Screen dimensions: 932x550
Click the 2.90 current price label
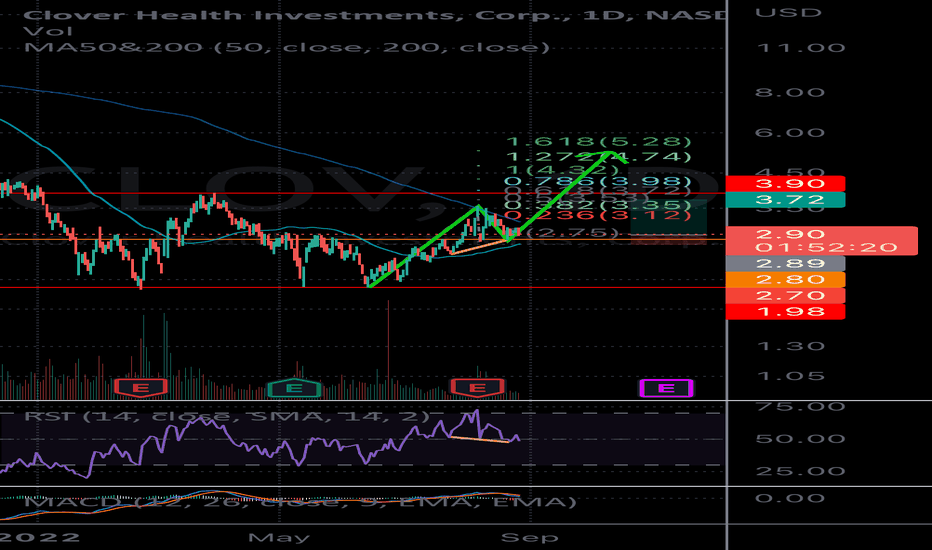coord(790,234)
